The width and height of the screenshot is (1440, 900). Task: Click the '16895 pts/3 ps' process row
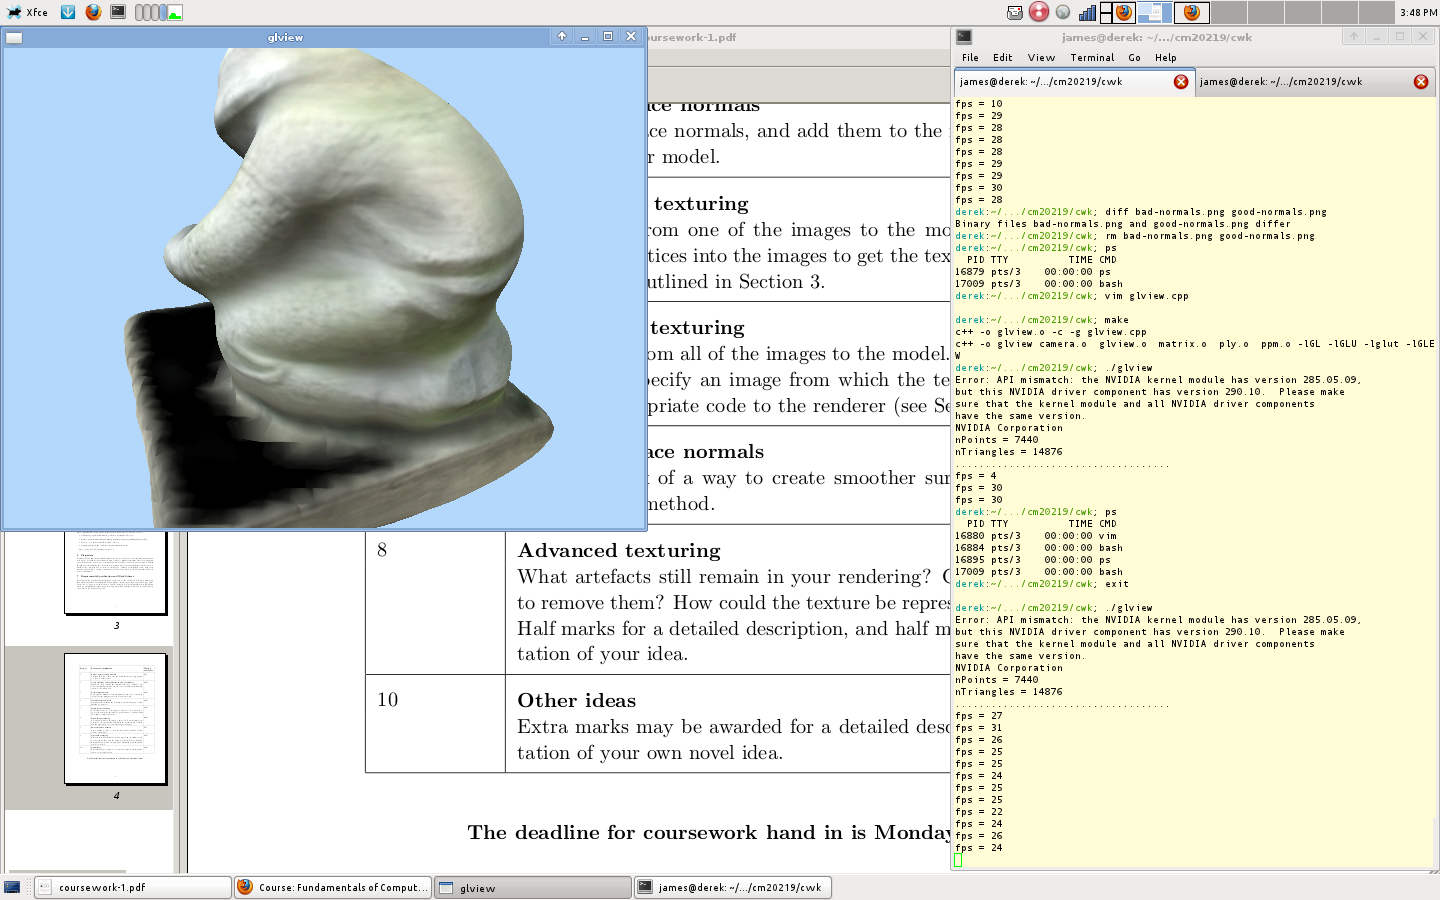pyautogui.click(x=1033, y=560)
